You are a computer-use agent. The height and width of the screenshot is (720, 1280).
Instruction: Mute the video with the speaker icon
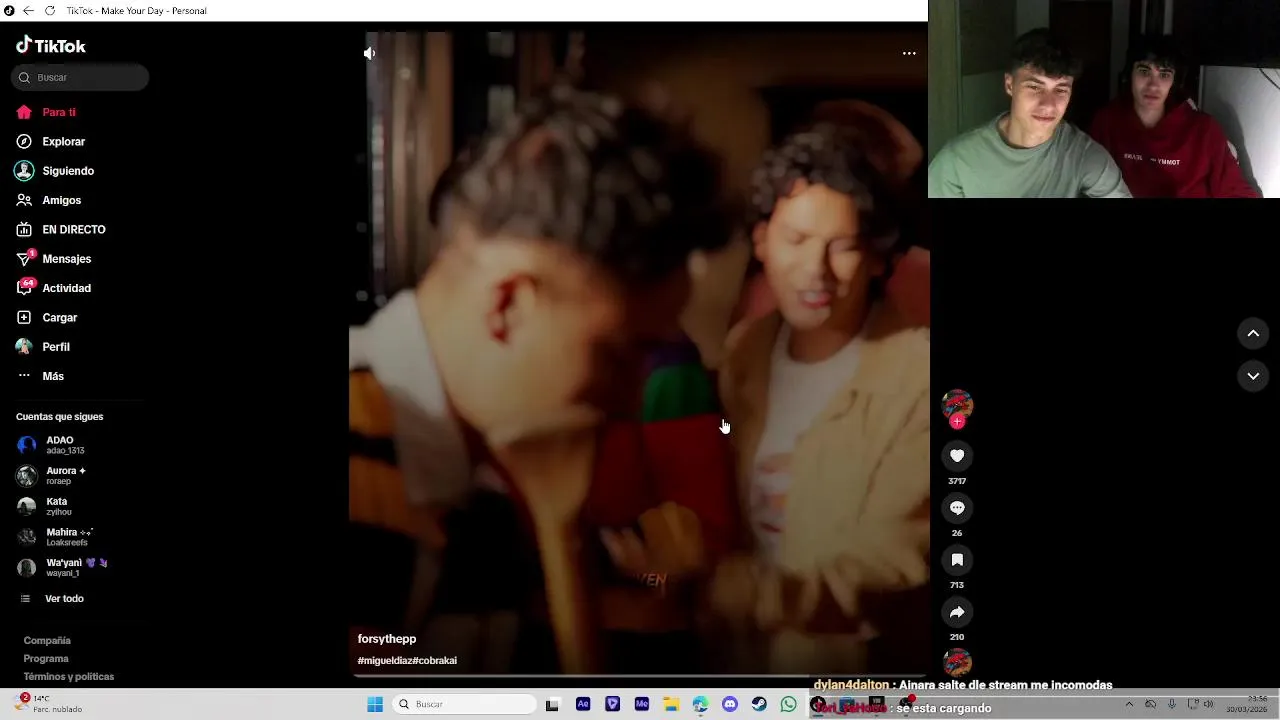pyautogui.click(x=369, y=53)
